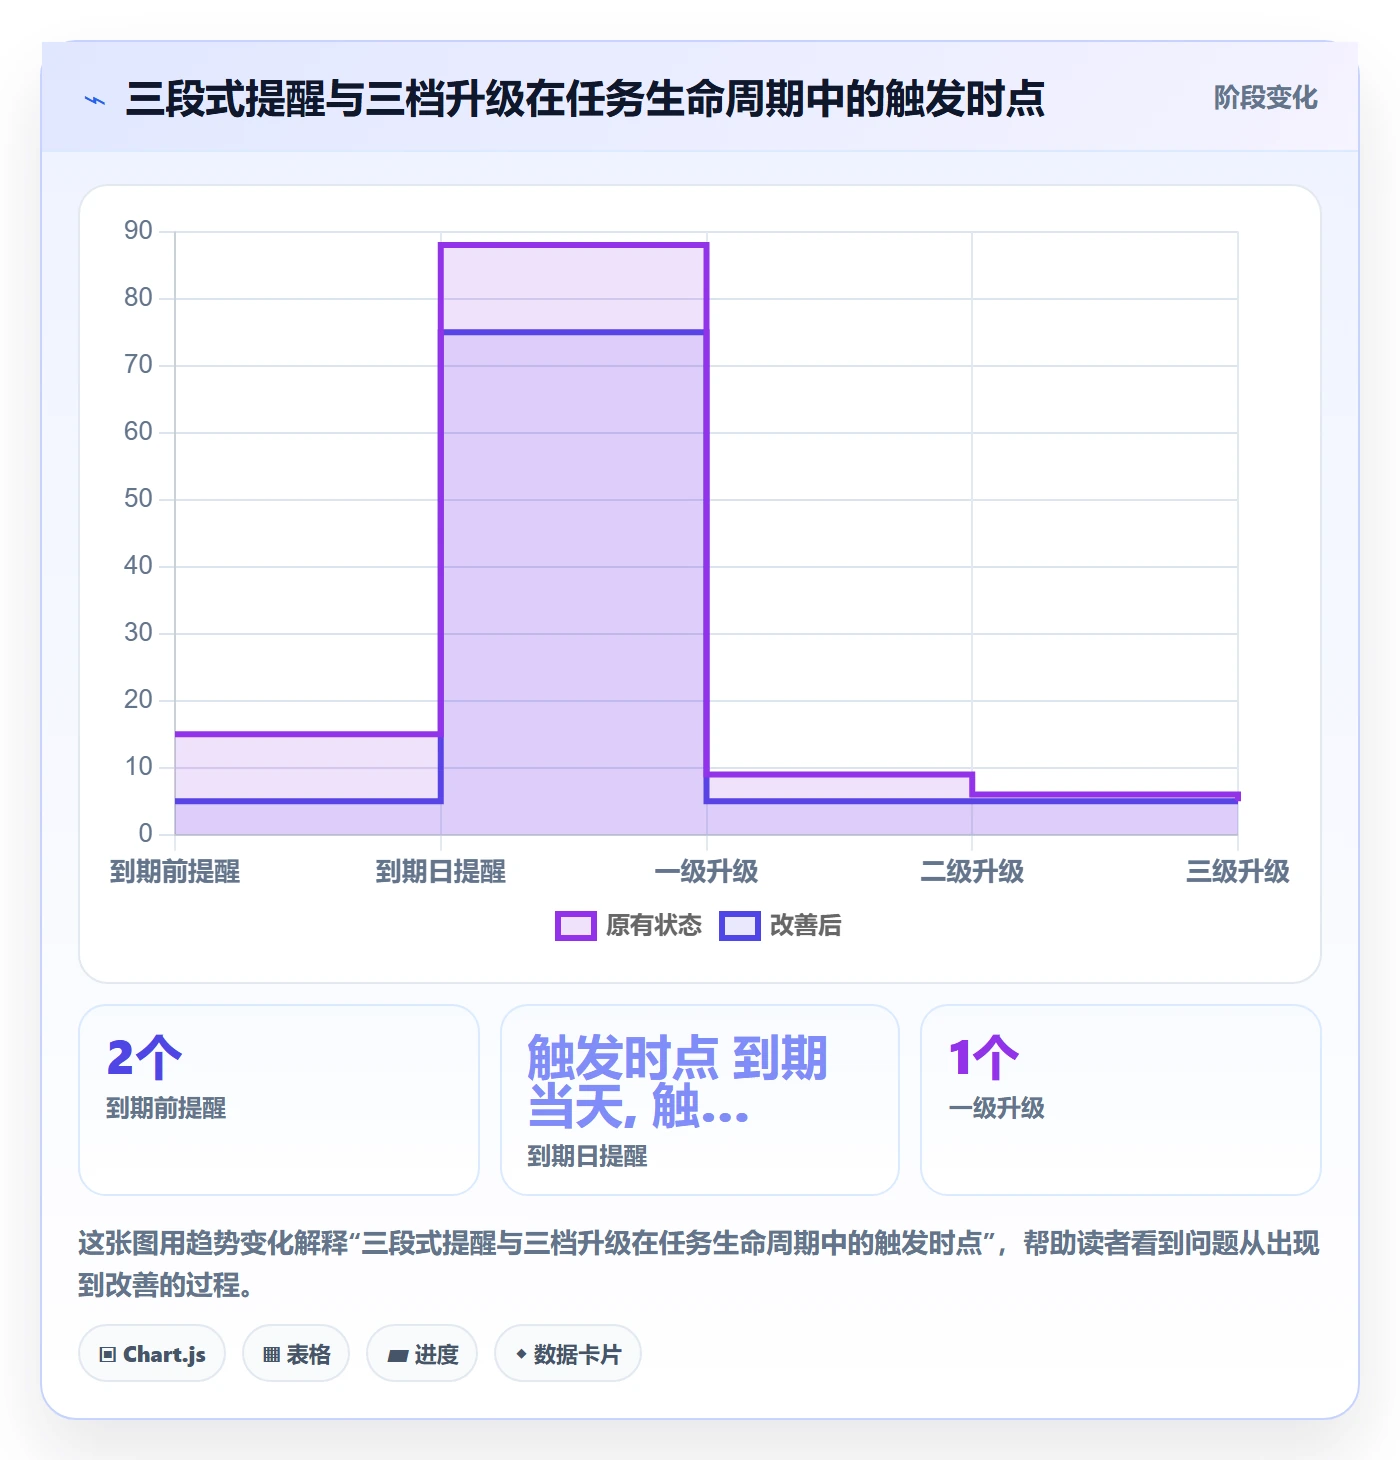Viewport: 1400px width, 1460px height.
Task: Click the chart title heading text
Action: tap(585, 99)
